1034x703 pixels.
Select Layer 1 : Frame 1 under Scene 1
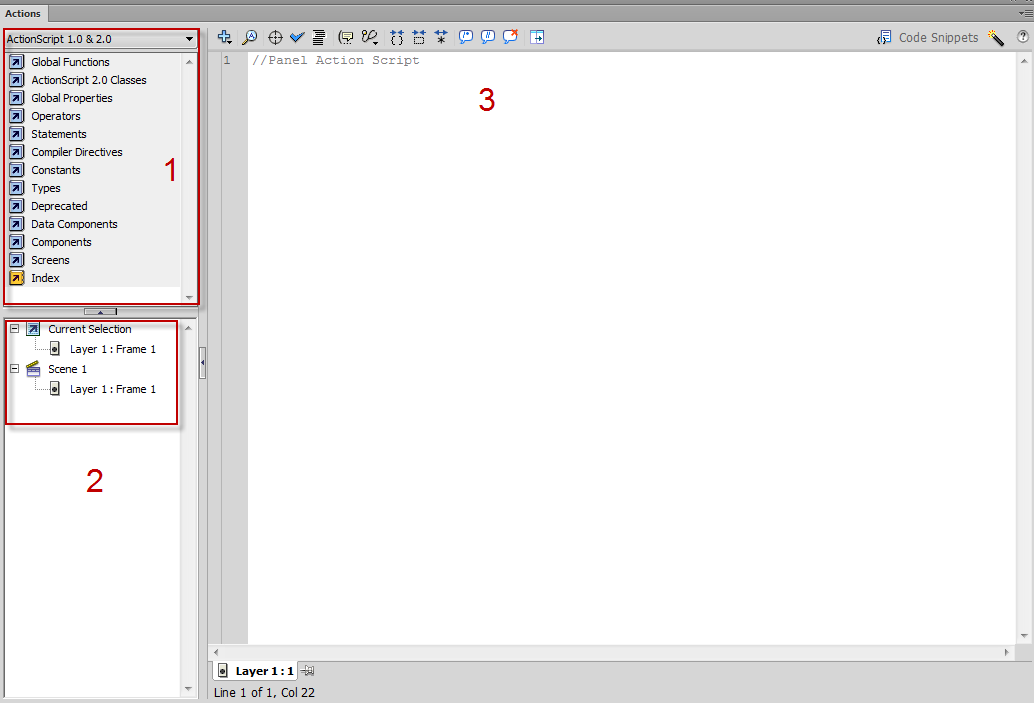[x=113, y=390]
